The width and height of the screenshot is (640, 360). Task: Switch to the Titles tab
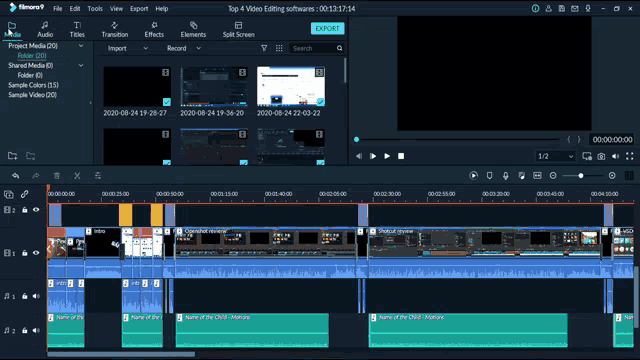coord(77,29)
